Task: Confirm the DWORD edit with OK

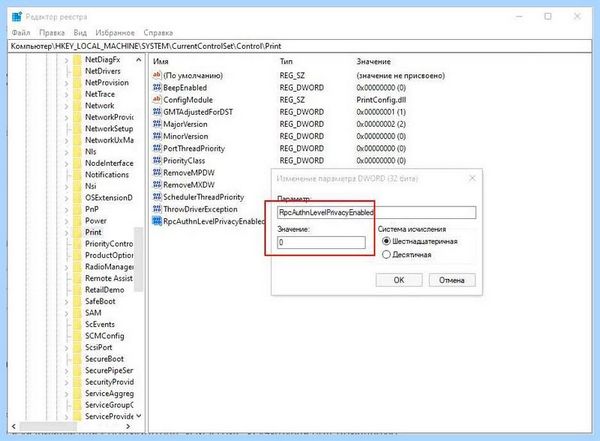Action: [399, 280]
